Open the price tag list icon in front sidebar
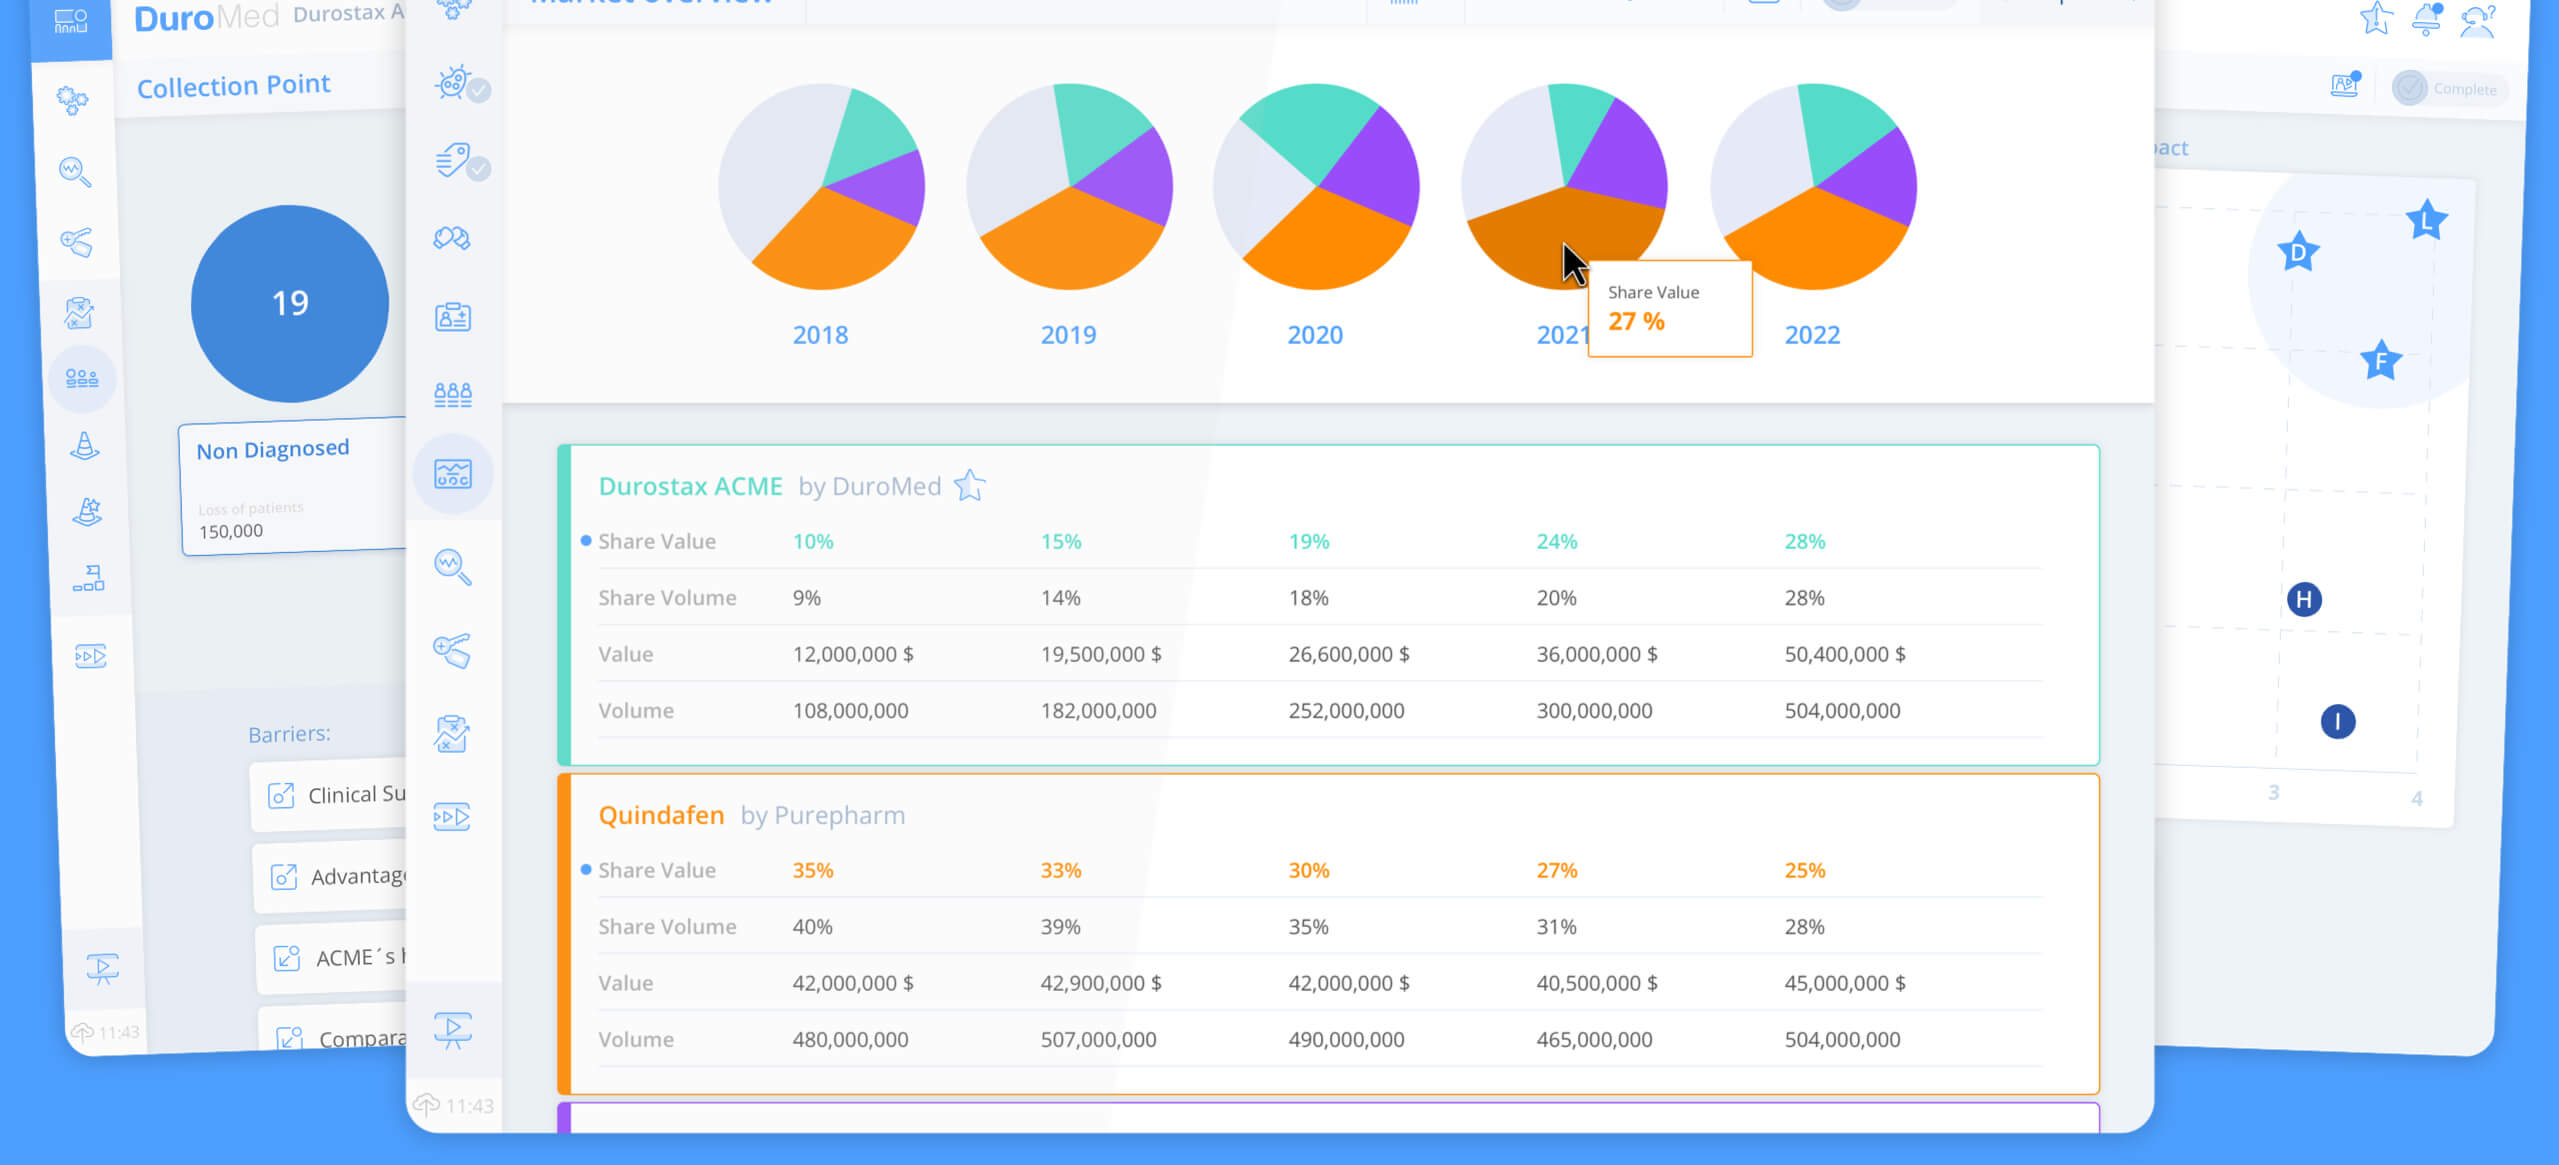 [x=453, y=160]
